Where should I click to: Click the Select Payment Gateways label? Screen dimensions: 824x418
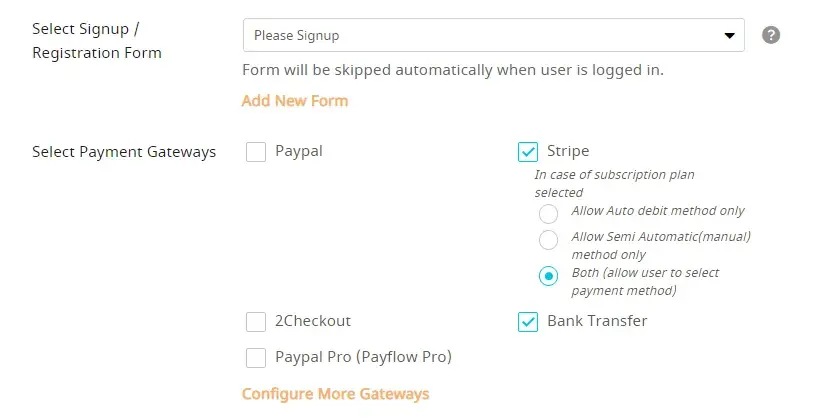pos(124,152)
